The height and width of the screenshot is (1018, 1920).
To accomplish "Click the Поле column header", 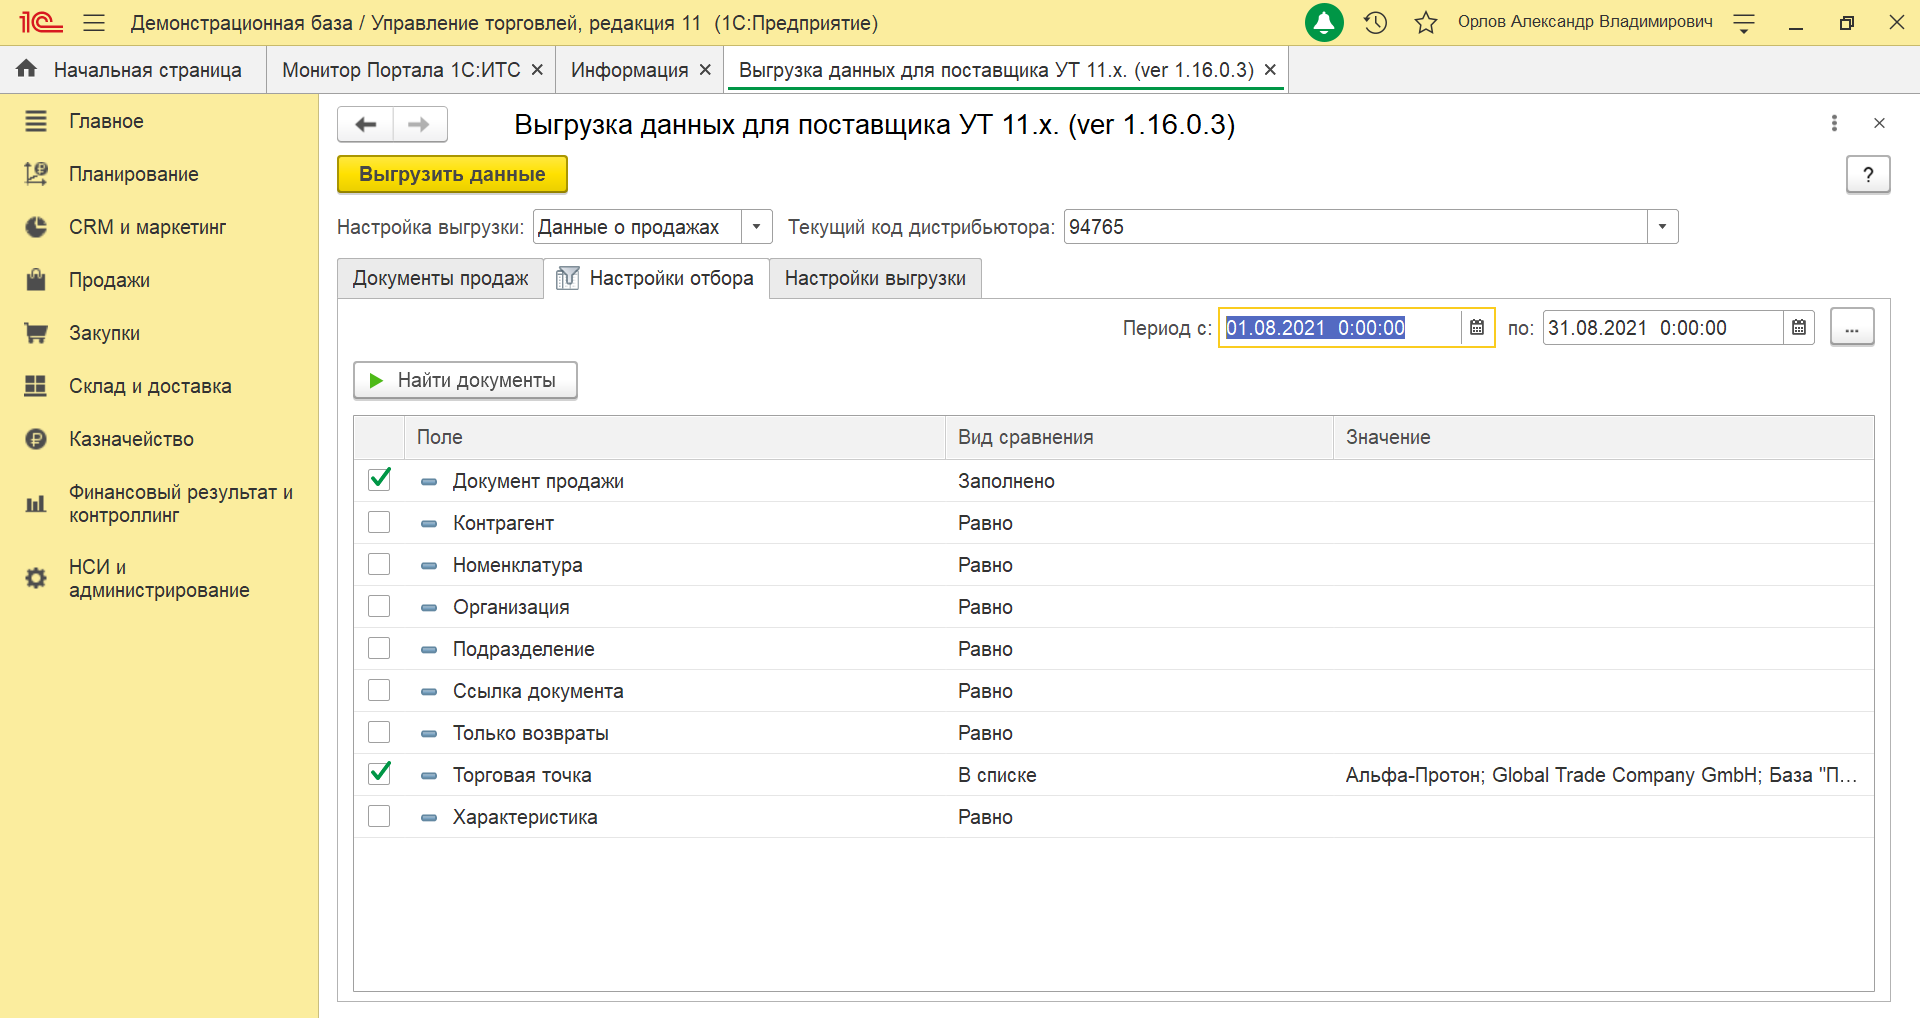I will (674, 437).
